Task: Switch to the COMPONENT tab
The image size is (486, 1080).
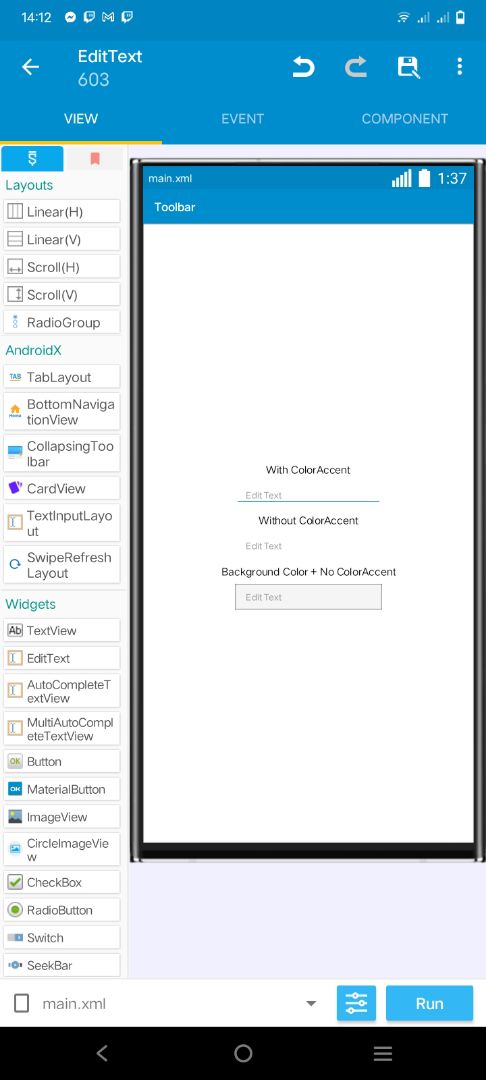Action: 405,118
